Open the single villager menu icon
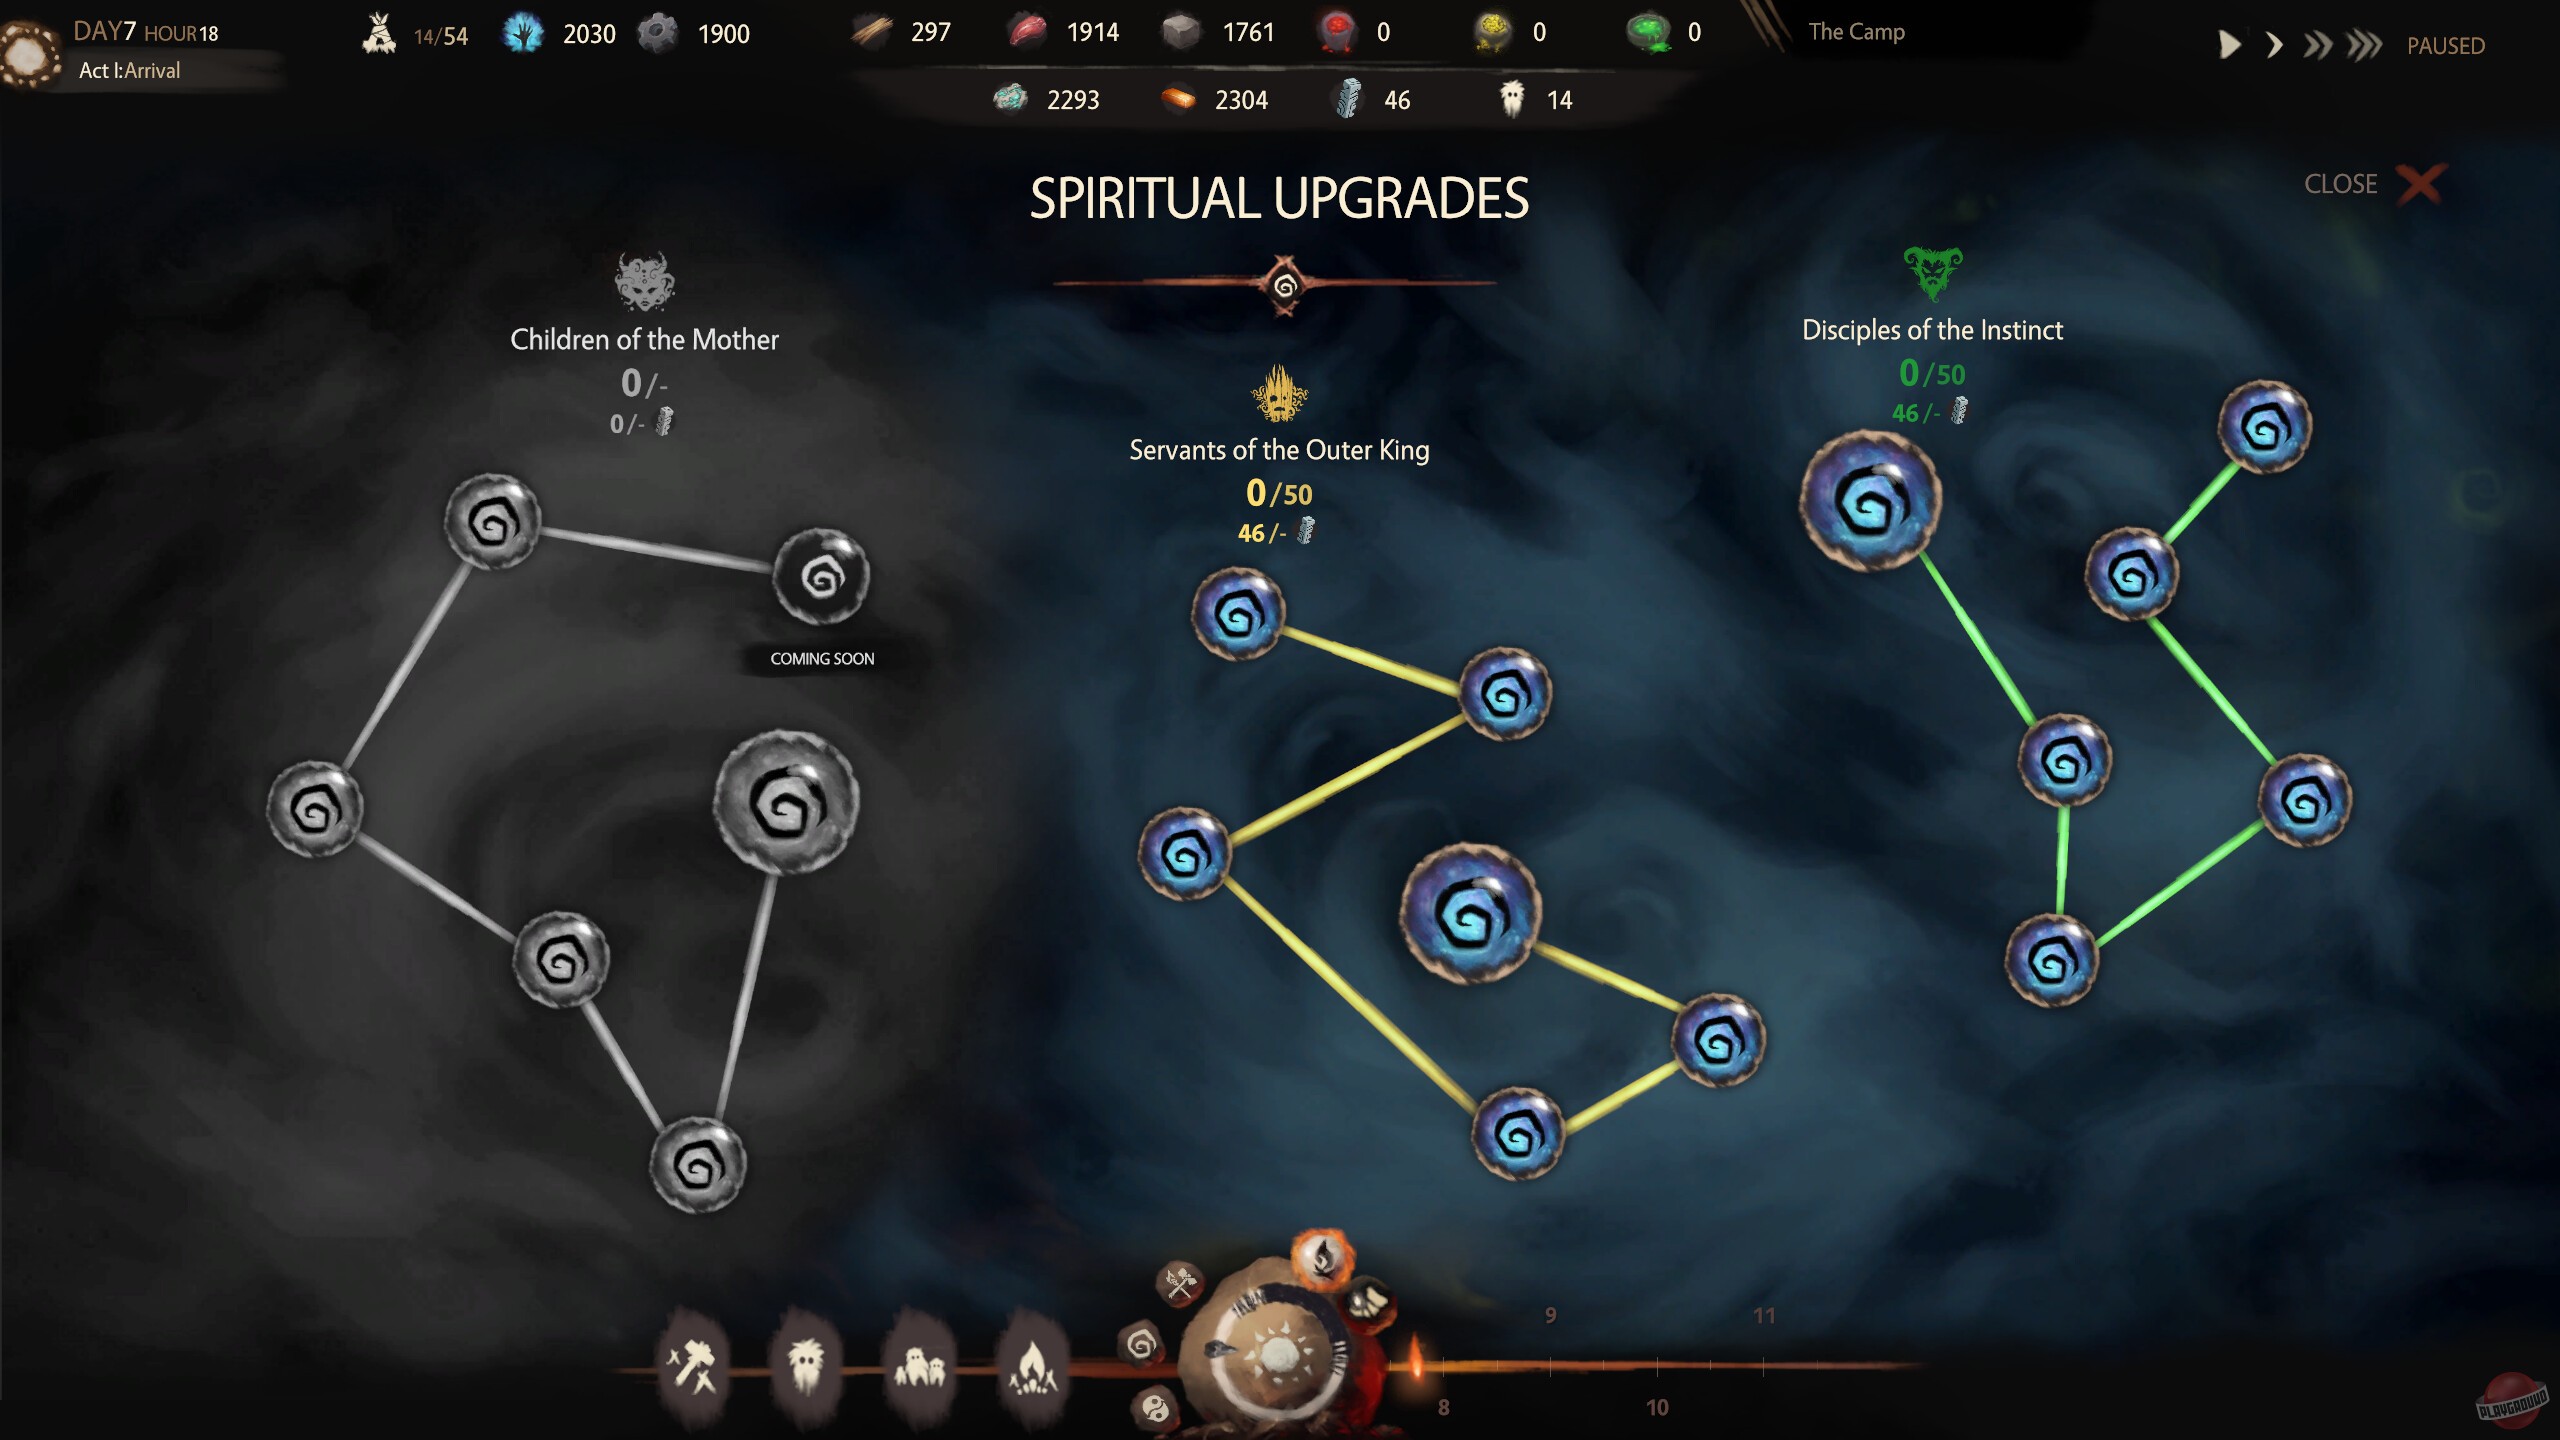This screenshot has height=1440, width=2560. [806, 1366]
